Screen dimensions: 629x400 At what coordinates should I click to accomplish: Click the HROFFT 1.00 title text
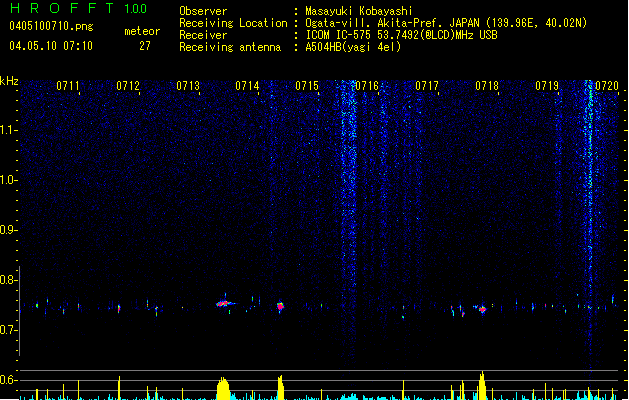pyautogui.click(x=79, y=8)
